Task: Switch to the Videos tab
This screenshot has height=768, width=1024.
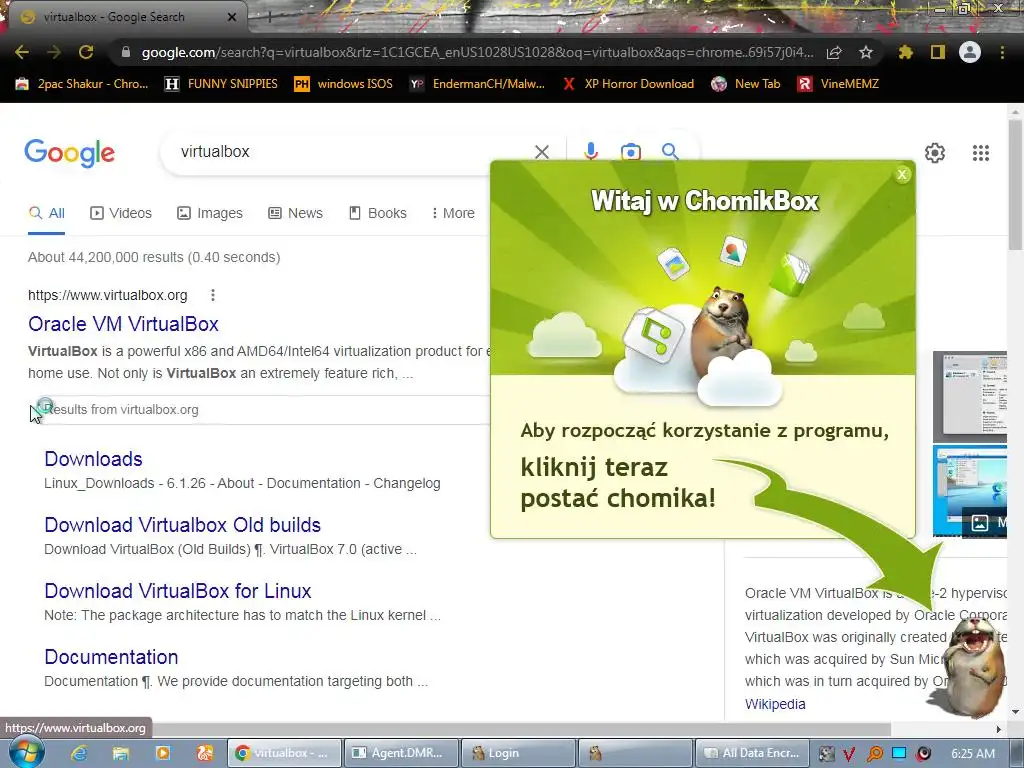Action: coord(121,213)
